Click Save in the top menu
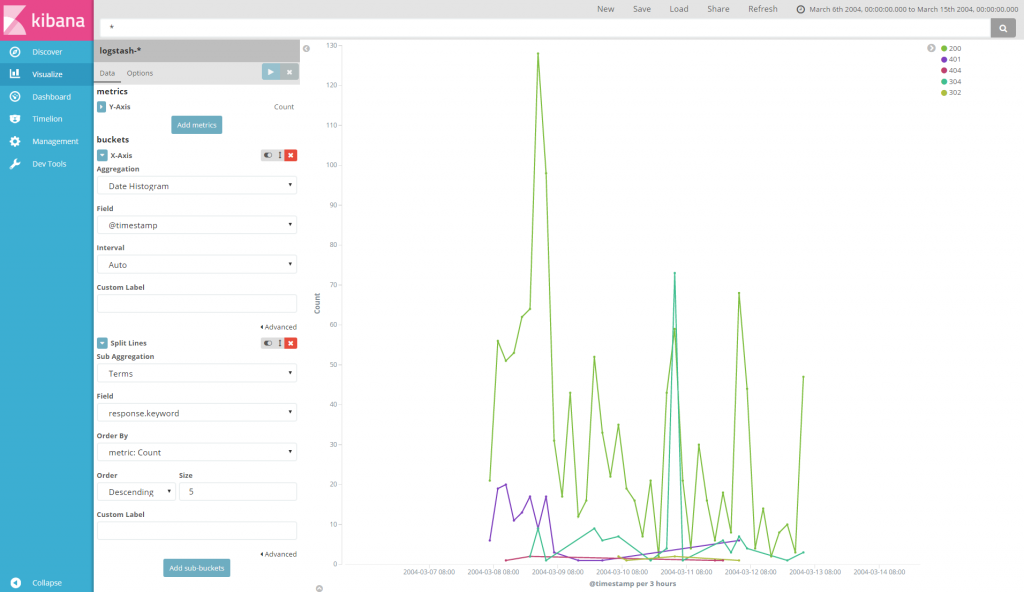The width and height of the screenshot is (1024, 592). [x=641, y=9]
